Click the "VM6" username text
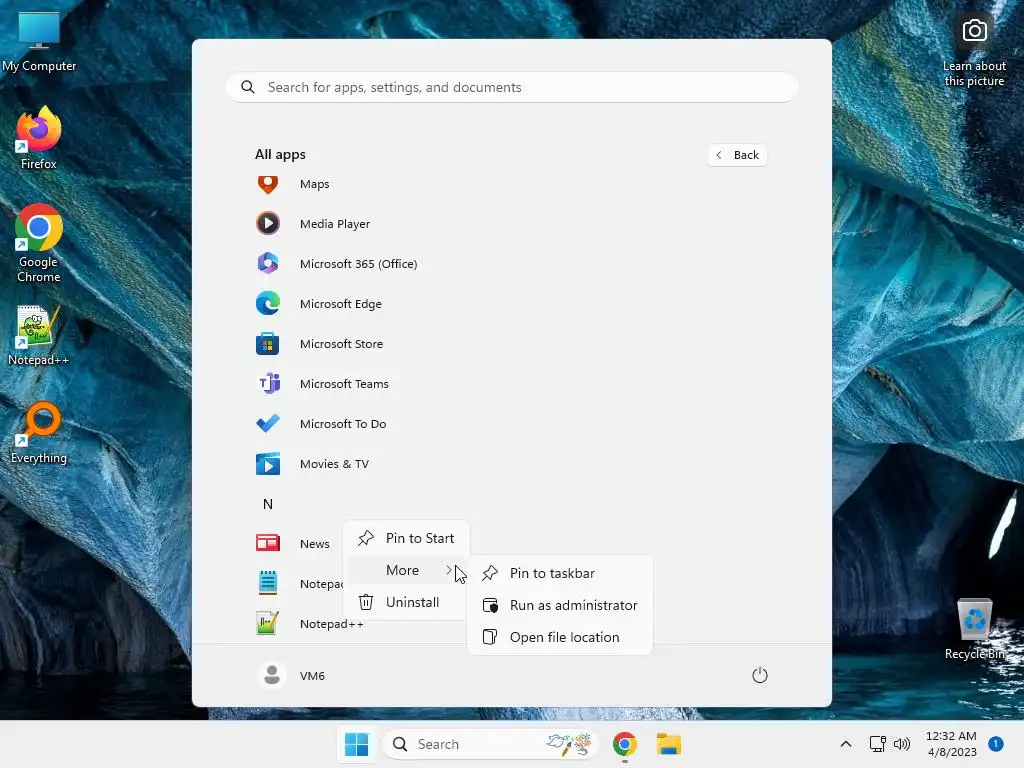The height and width of the screenshot is (768, 1024). point(312,676)
